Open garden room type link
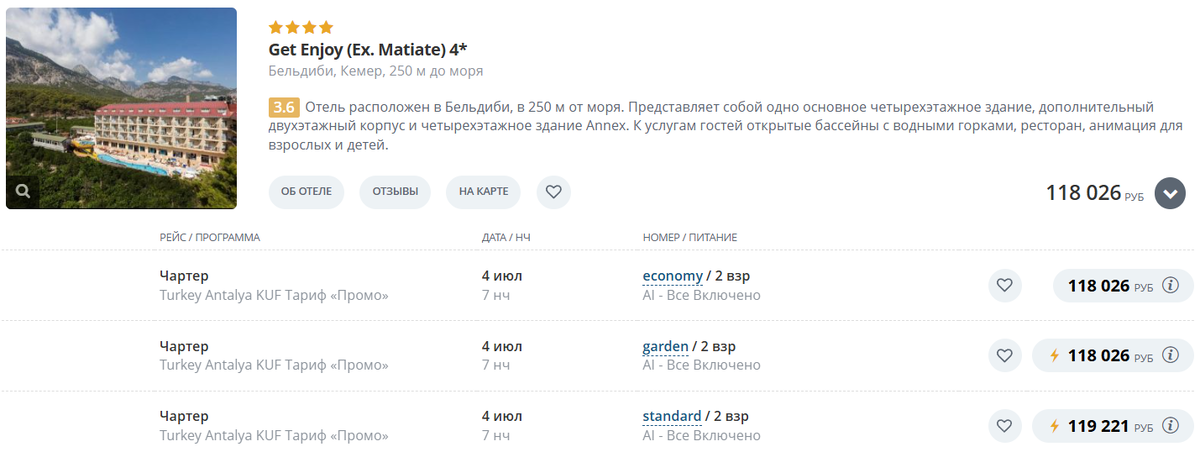 point(665,346)
